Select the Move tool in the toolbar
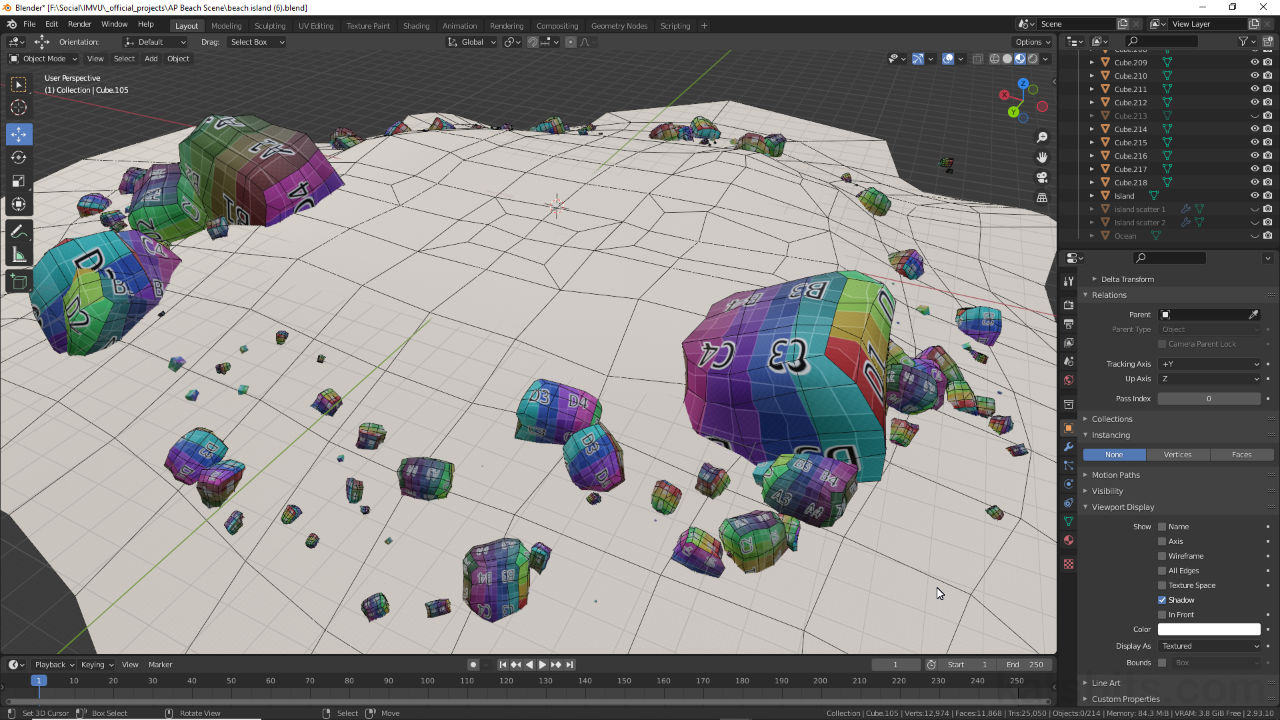1280x720 pixels. tap(19, 134)
